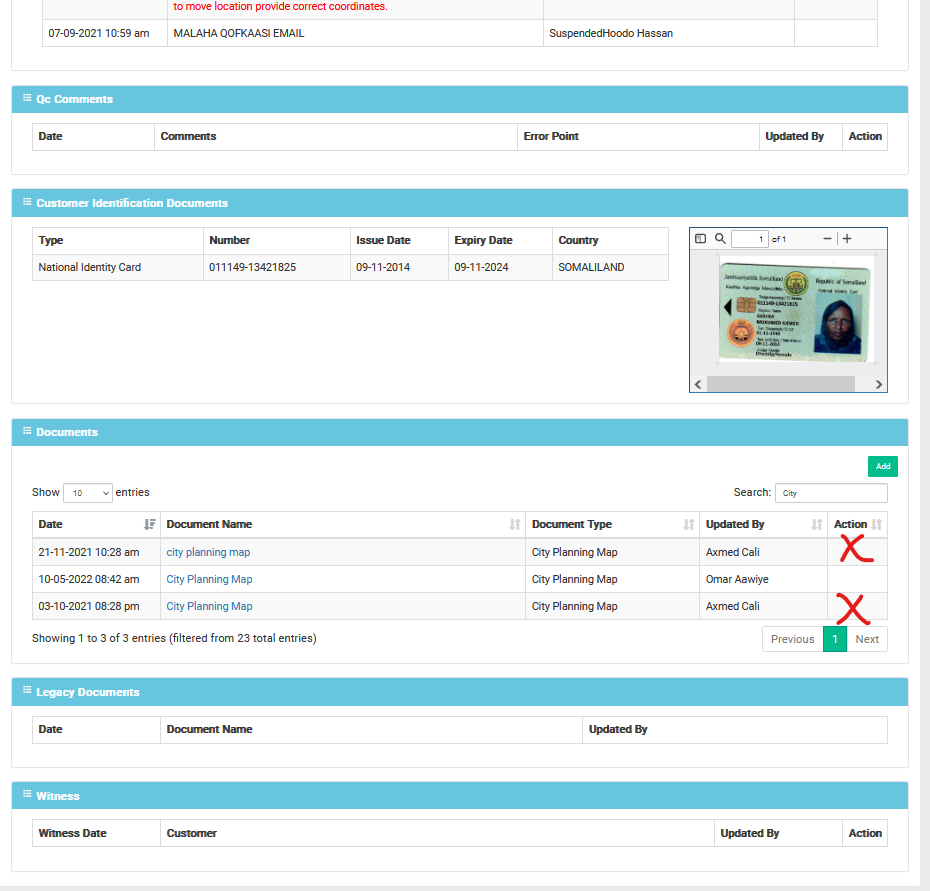Screen dimensions: 930x891
Task: Click Axmed Cali in 21-11-2021 row
Action: point(763,552)
